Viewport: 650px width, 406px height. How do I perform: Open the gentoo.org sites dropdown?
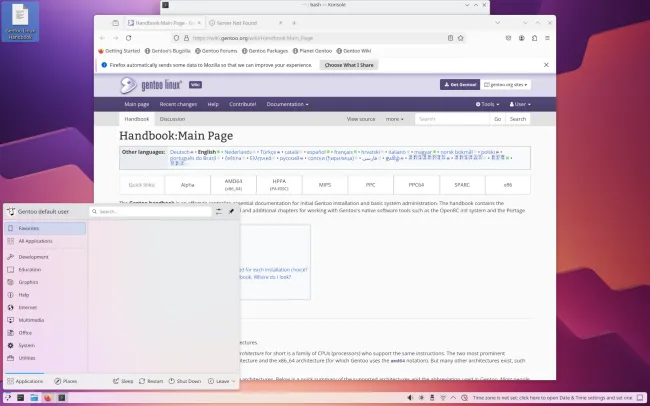point(506,85)
